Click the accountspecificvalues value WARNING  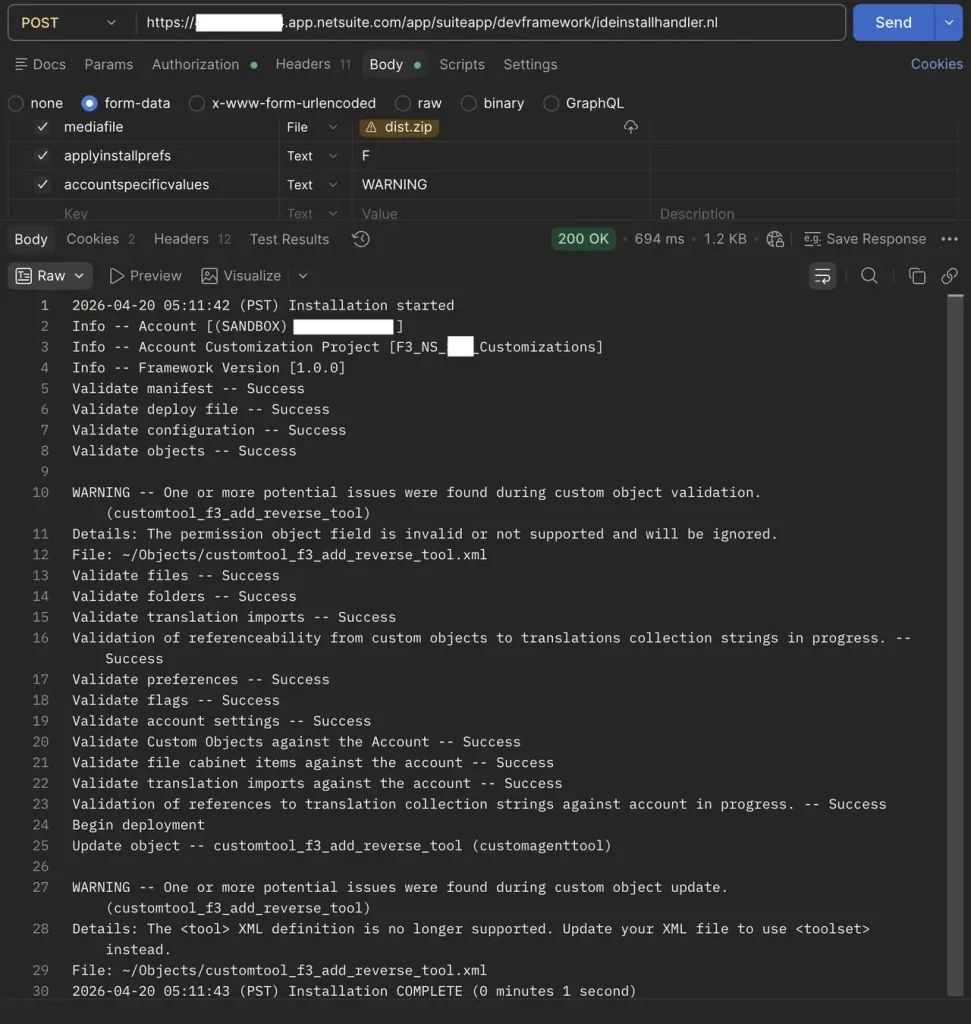(x=394, y=185)
